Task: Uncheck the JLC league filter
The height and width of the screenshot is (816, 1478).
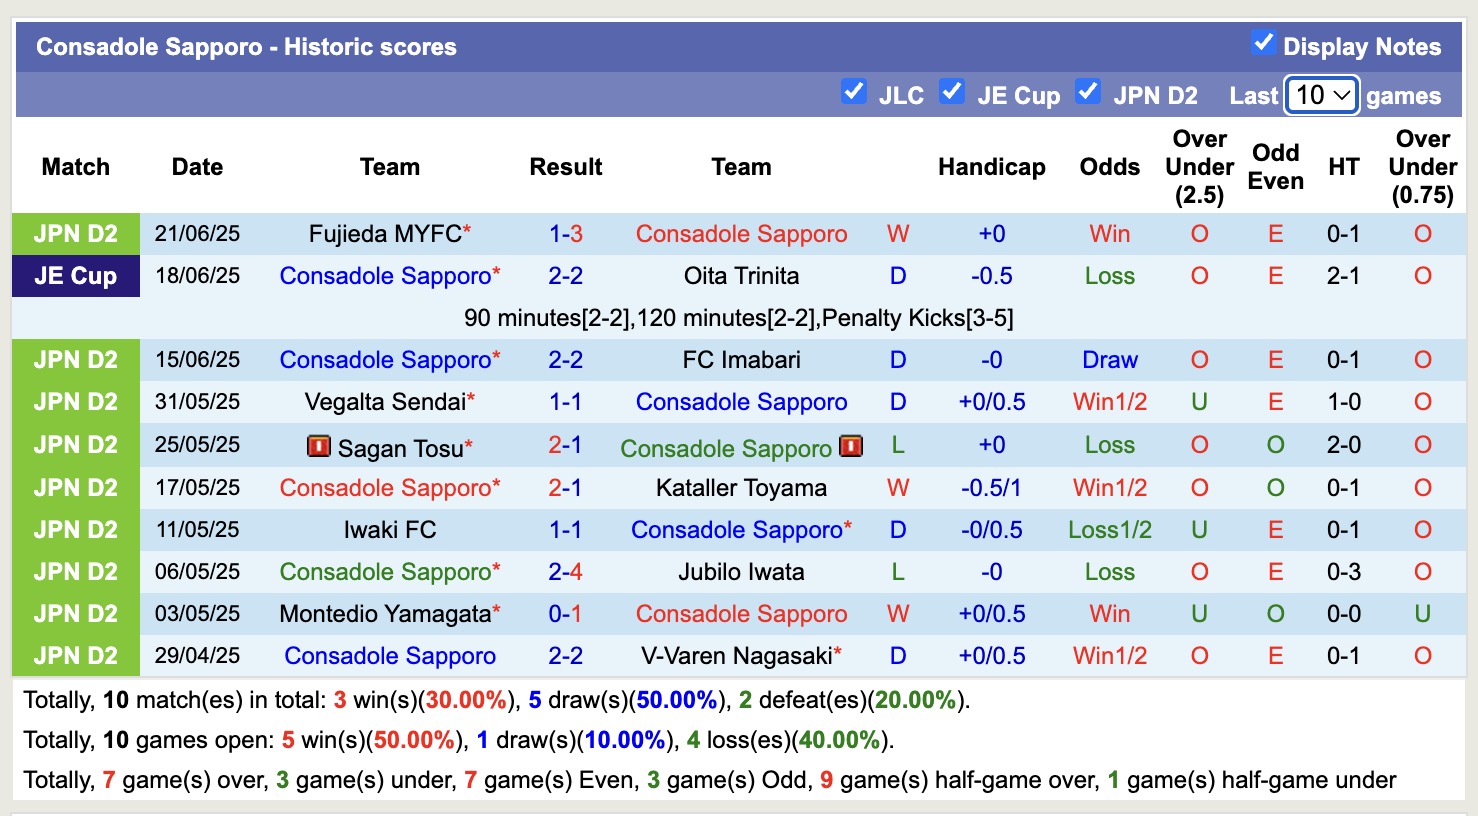Action: (854, 91)
